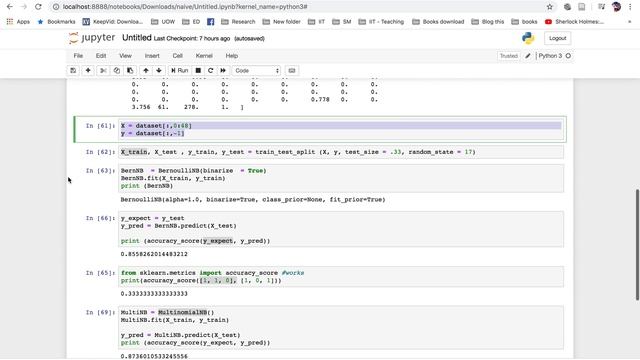This screenshot has width=640, height=360.
Task: Open the Cell menu
Action: click(x=178, y=56)
